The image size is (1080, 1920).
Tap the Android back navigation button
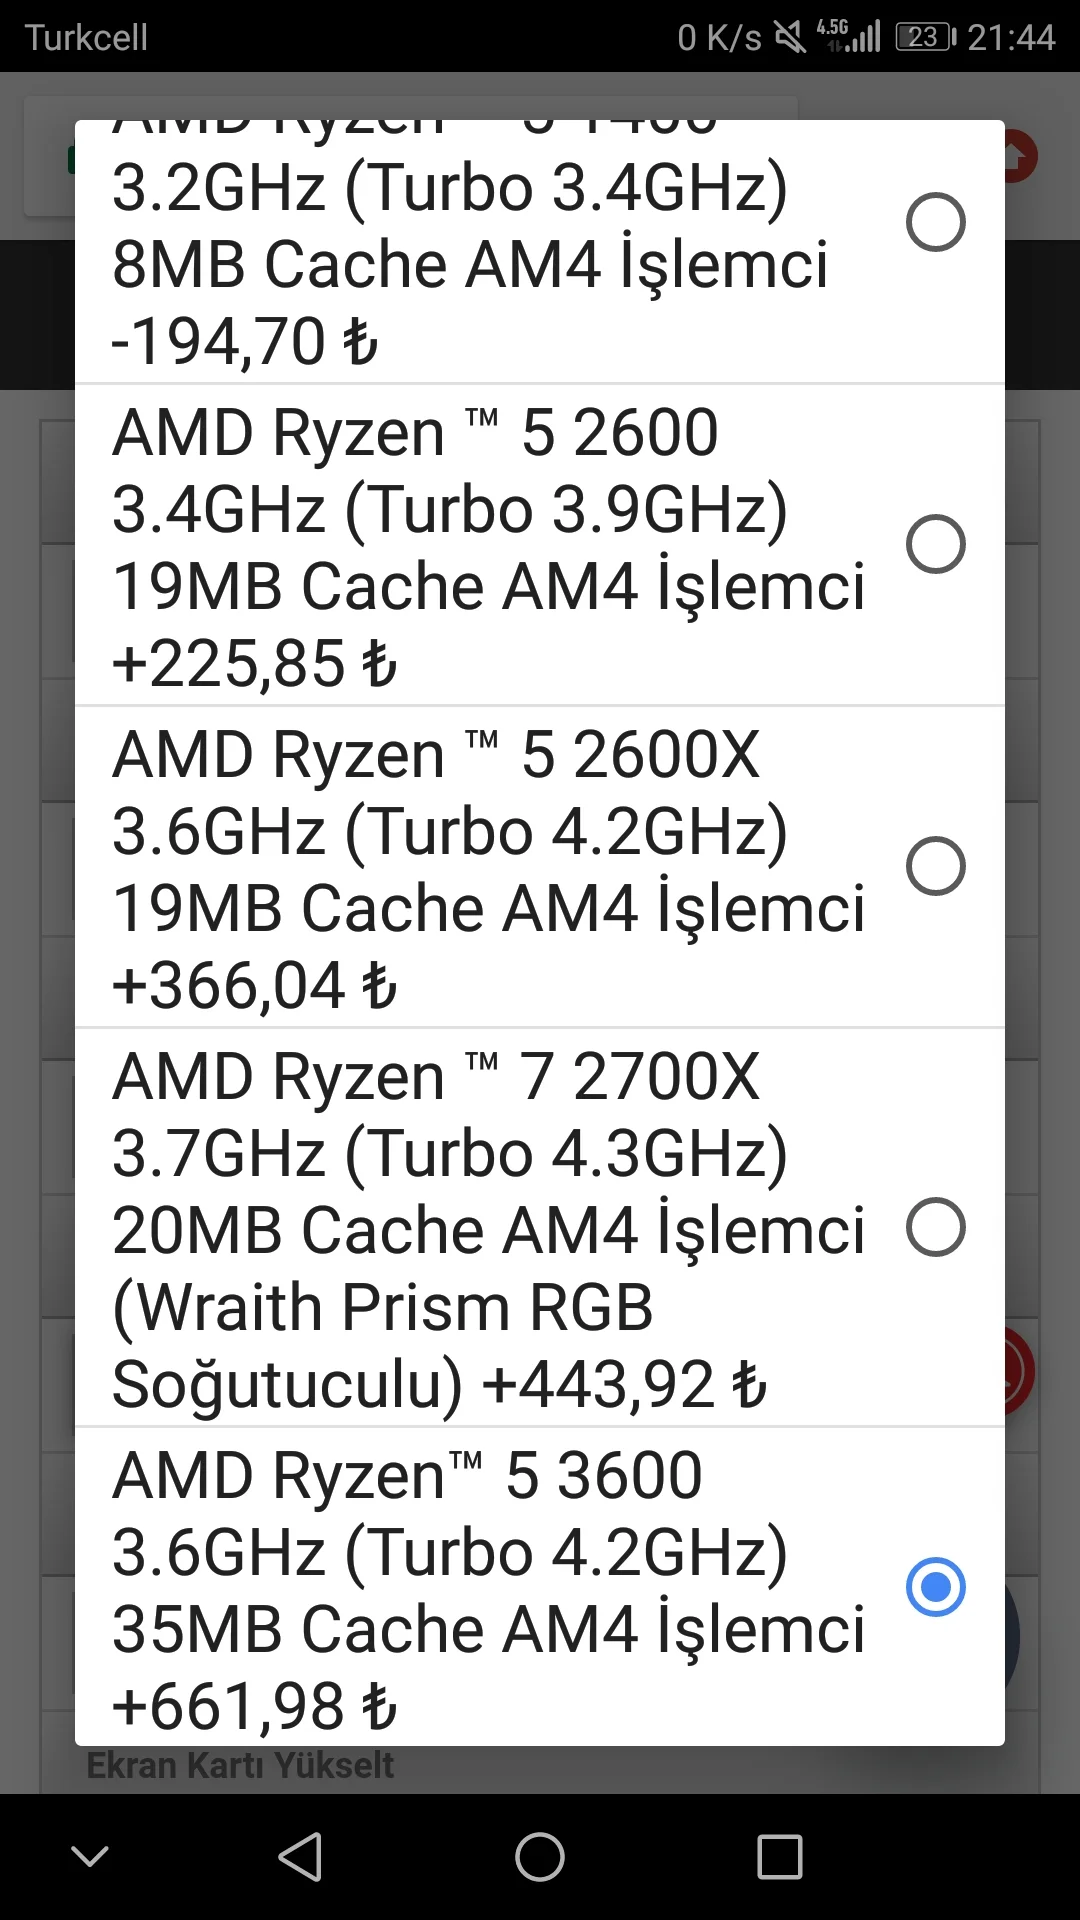pyautogui.click(x=300, y=1857)
